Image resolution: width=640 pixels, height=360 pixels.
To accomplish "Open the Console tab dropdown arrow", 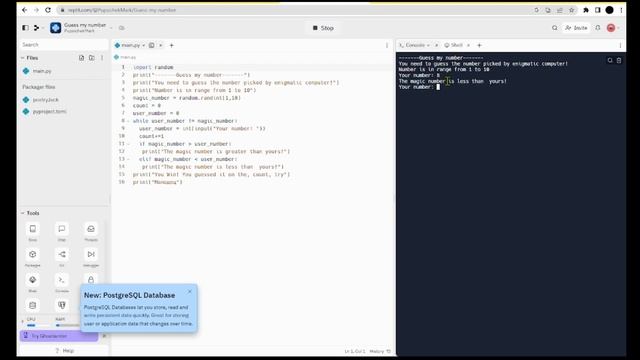I will pos(428,45).
